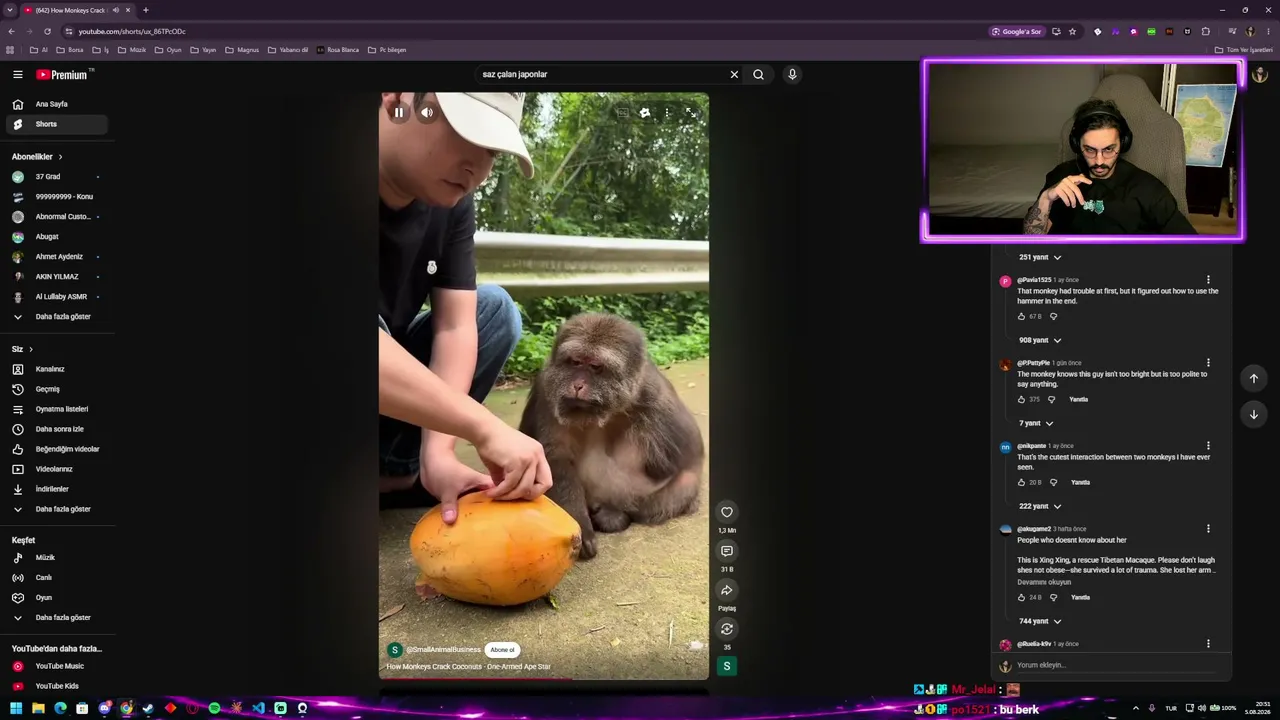This screenshot has height=720, width=1280.
Task: Open the comments button showing 31 B
Action: click(x=727, y=551)
